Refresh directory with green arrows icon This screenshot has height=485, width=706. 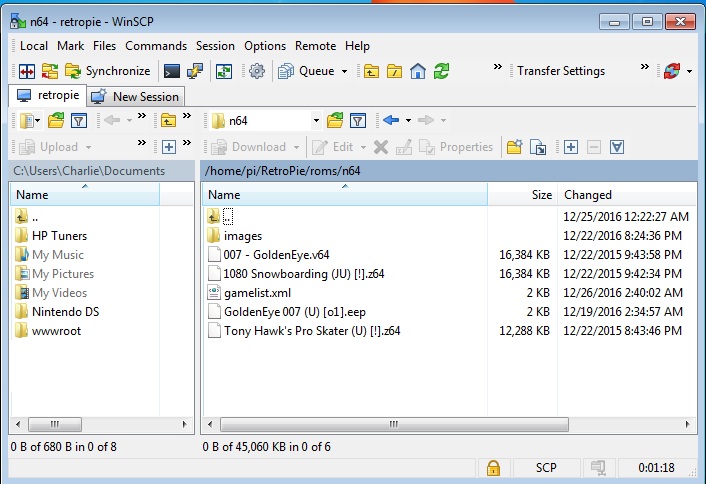(x=441, y=71)
